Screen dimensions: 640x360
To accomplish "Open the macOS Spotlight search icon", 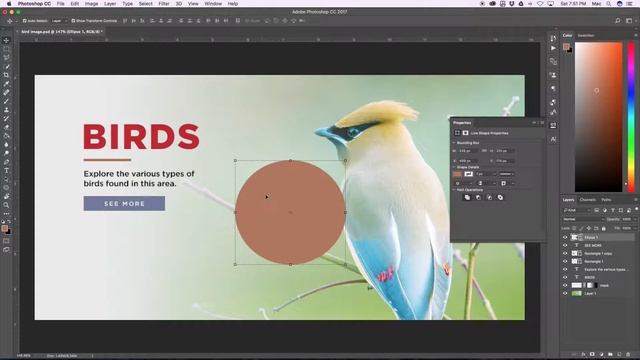I will point(609,4).
